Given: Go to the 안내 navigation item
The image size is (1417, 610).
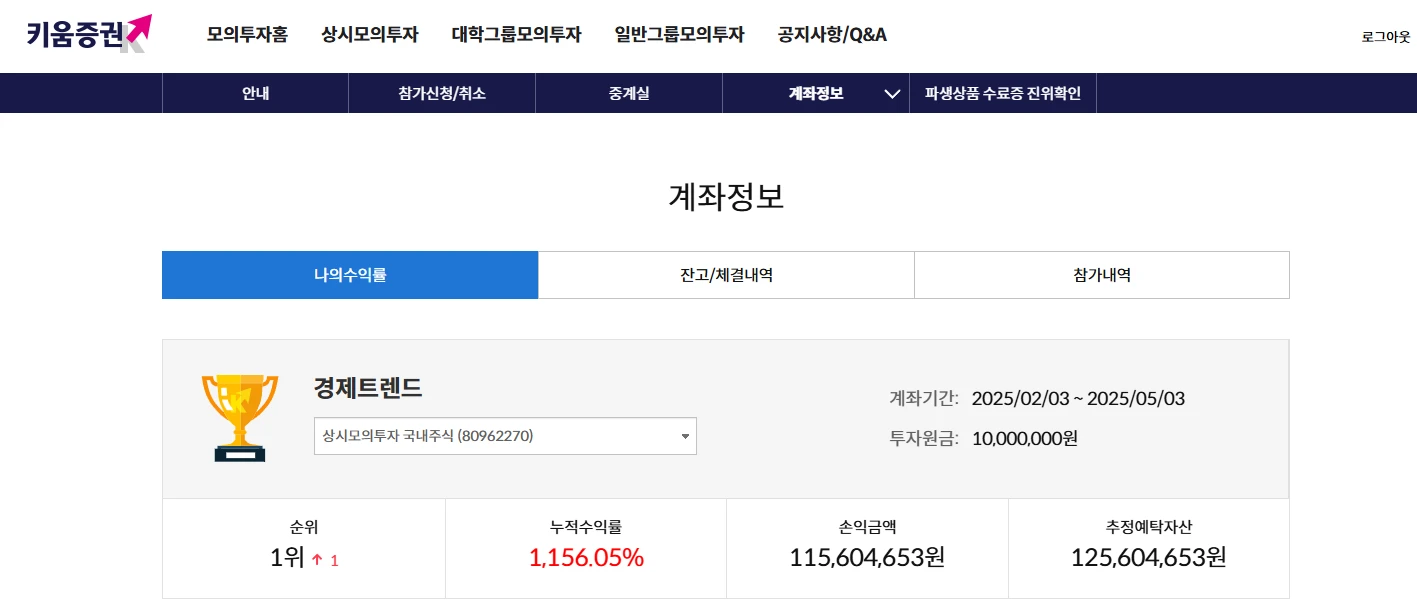Looking at the screenshot, I should pos(255,92).
